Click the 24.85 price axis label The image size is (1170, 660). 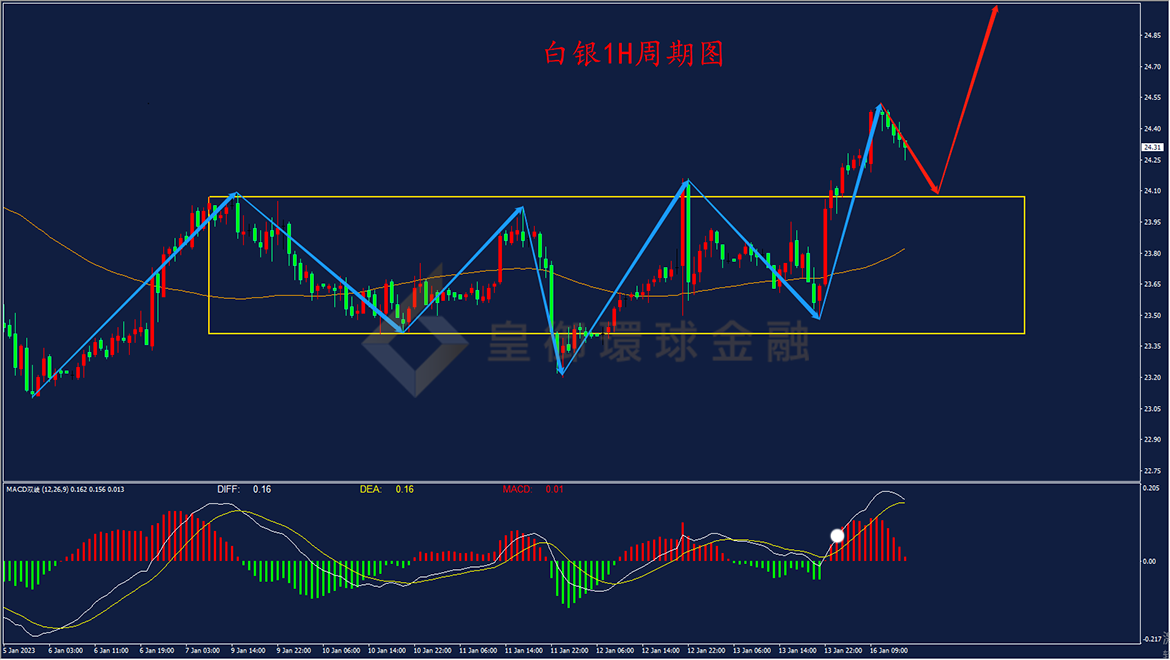tap(1153, 35)
